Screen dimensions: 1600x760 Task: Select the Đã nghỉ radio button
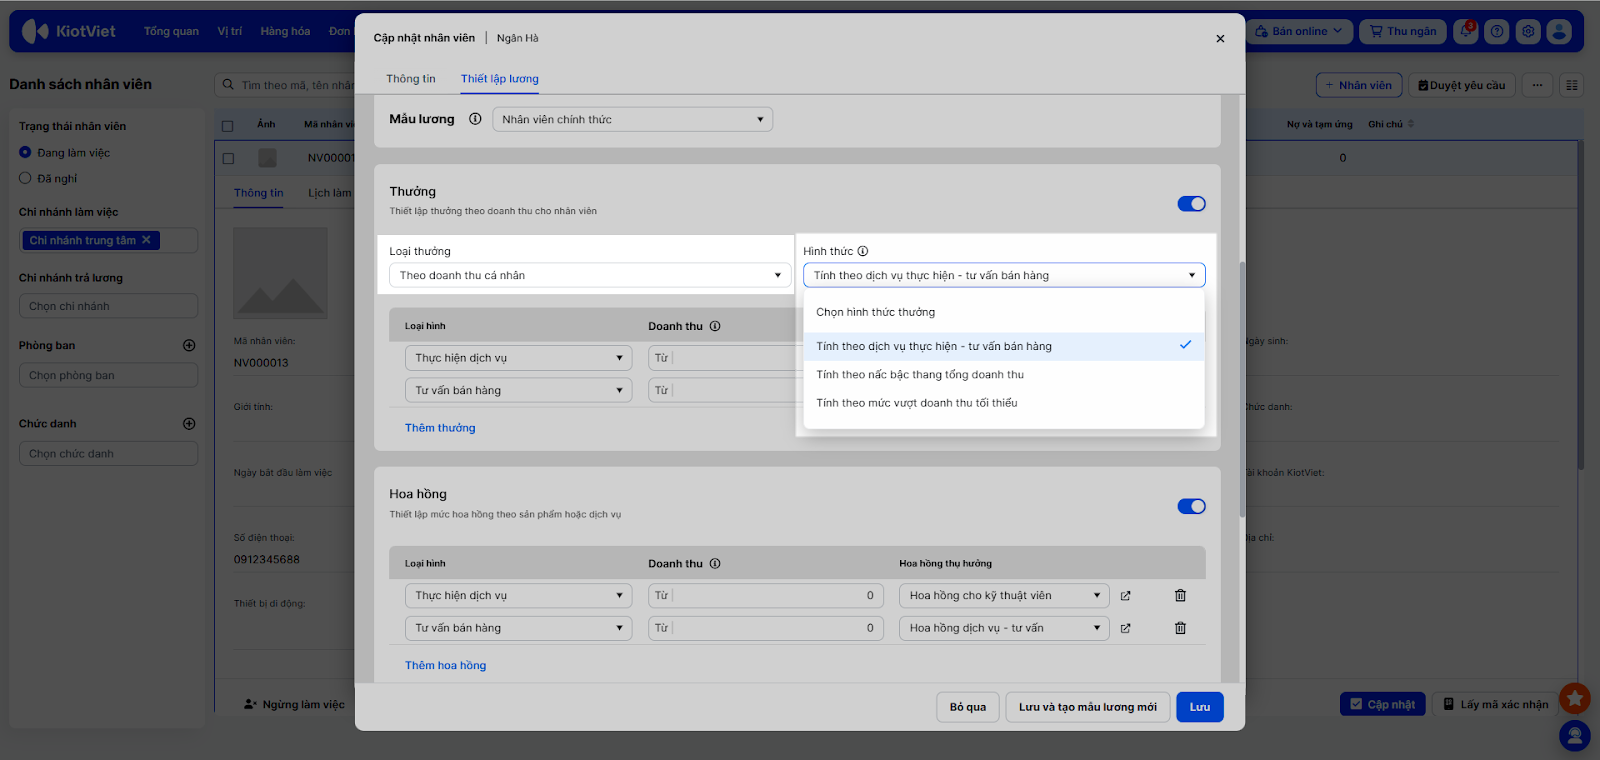(x=26, y=179)
